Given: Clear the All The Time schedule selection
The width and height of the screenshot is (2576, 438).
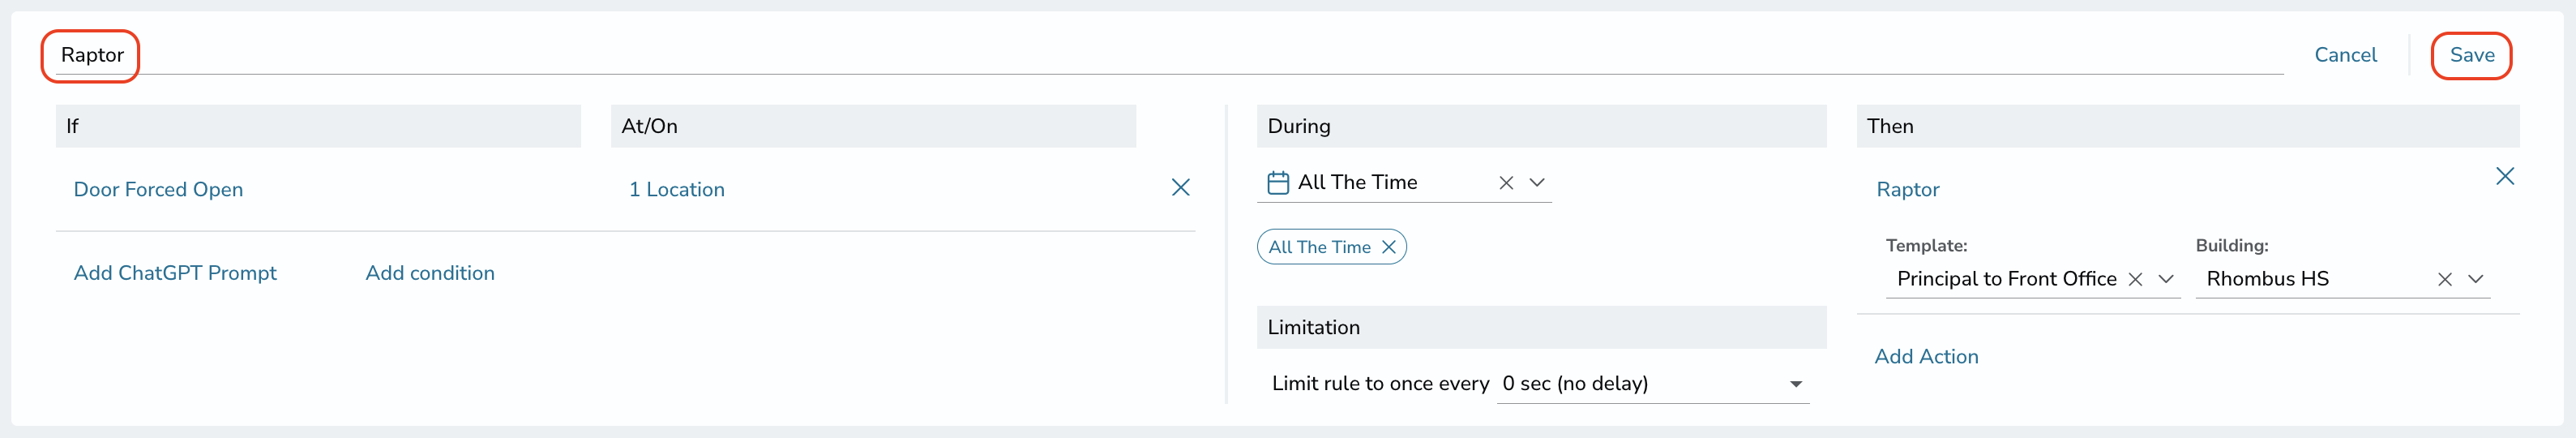Looking at the screenshot, I should tap(1506, 183).
